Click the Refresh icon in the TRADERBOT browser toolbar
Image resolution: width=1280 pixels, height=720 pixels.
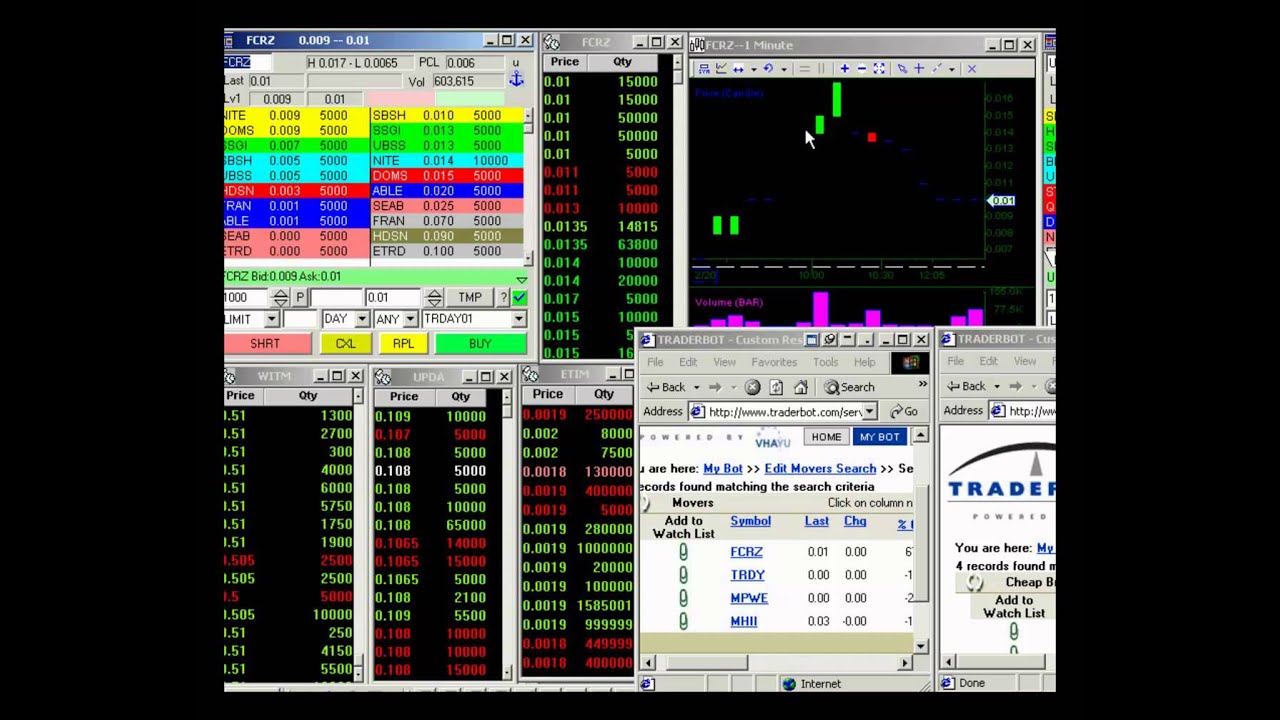(776, 387)
